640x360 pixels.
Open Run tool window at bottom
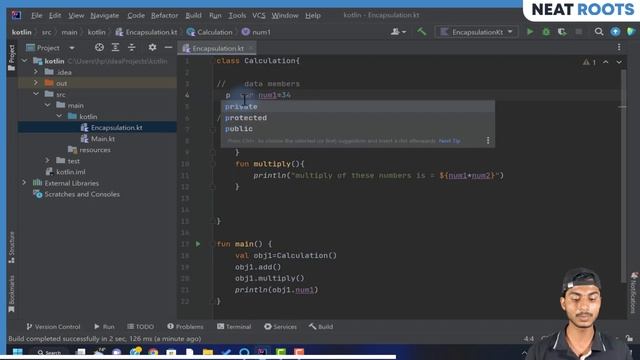click(104, 327)
